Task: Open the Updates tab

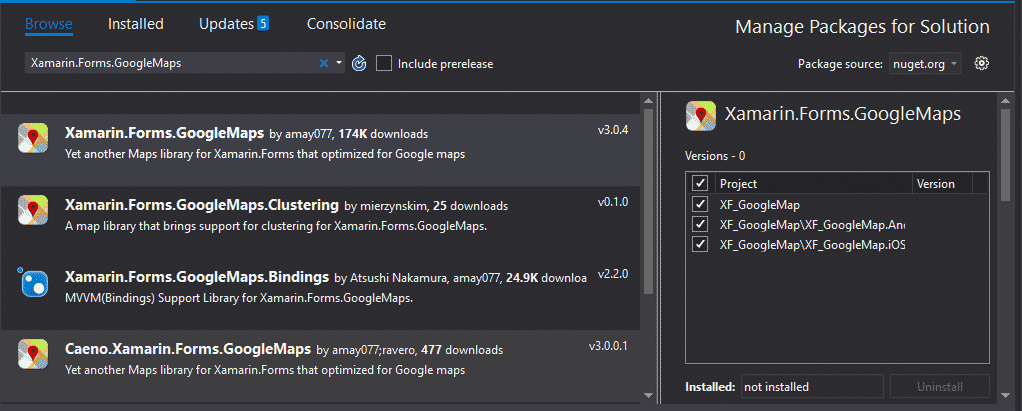Action: pos(226,24)
